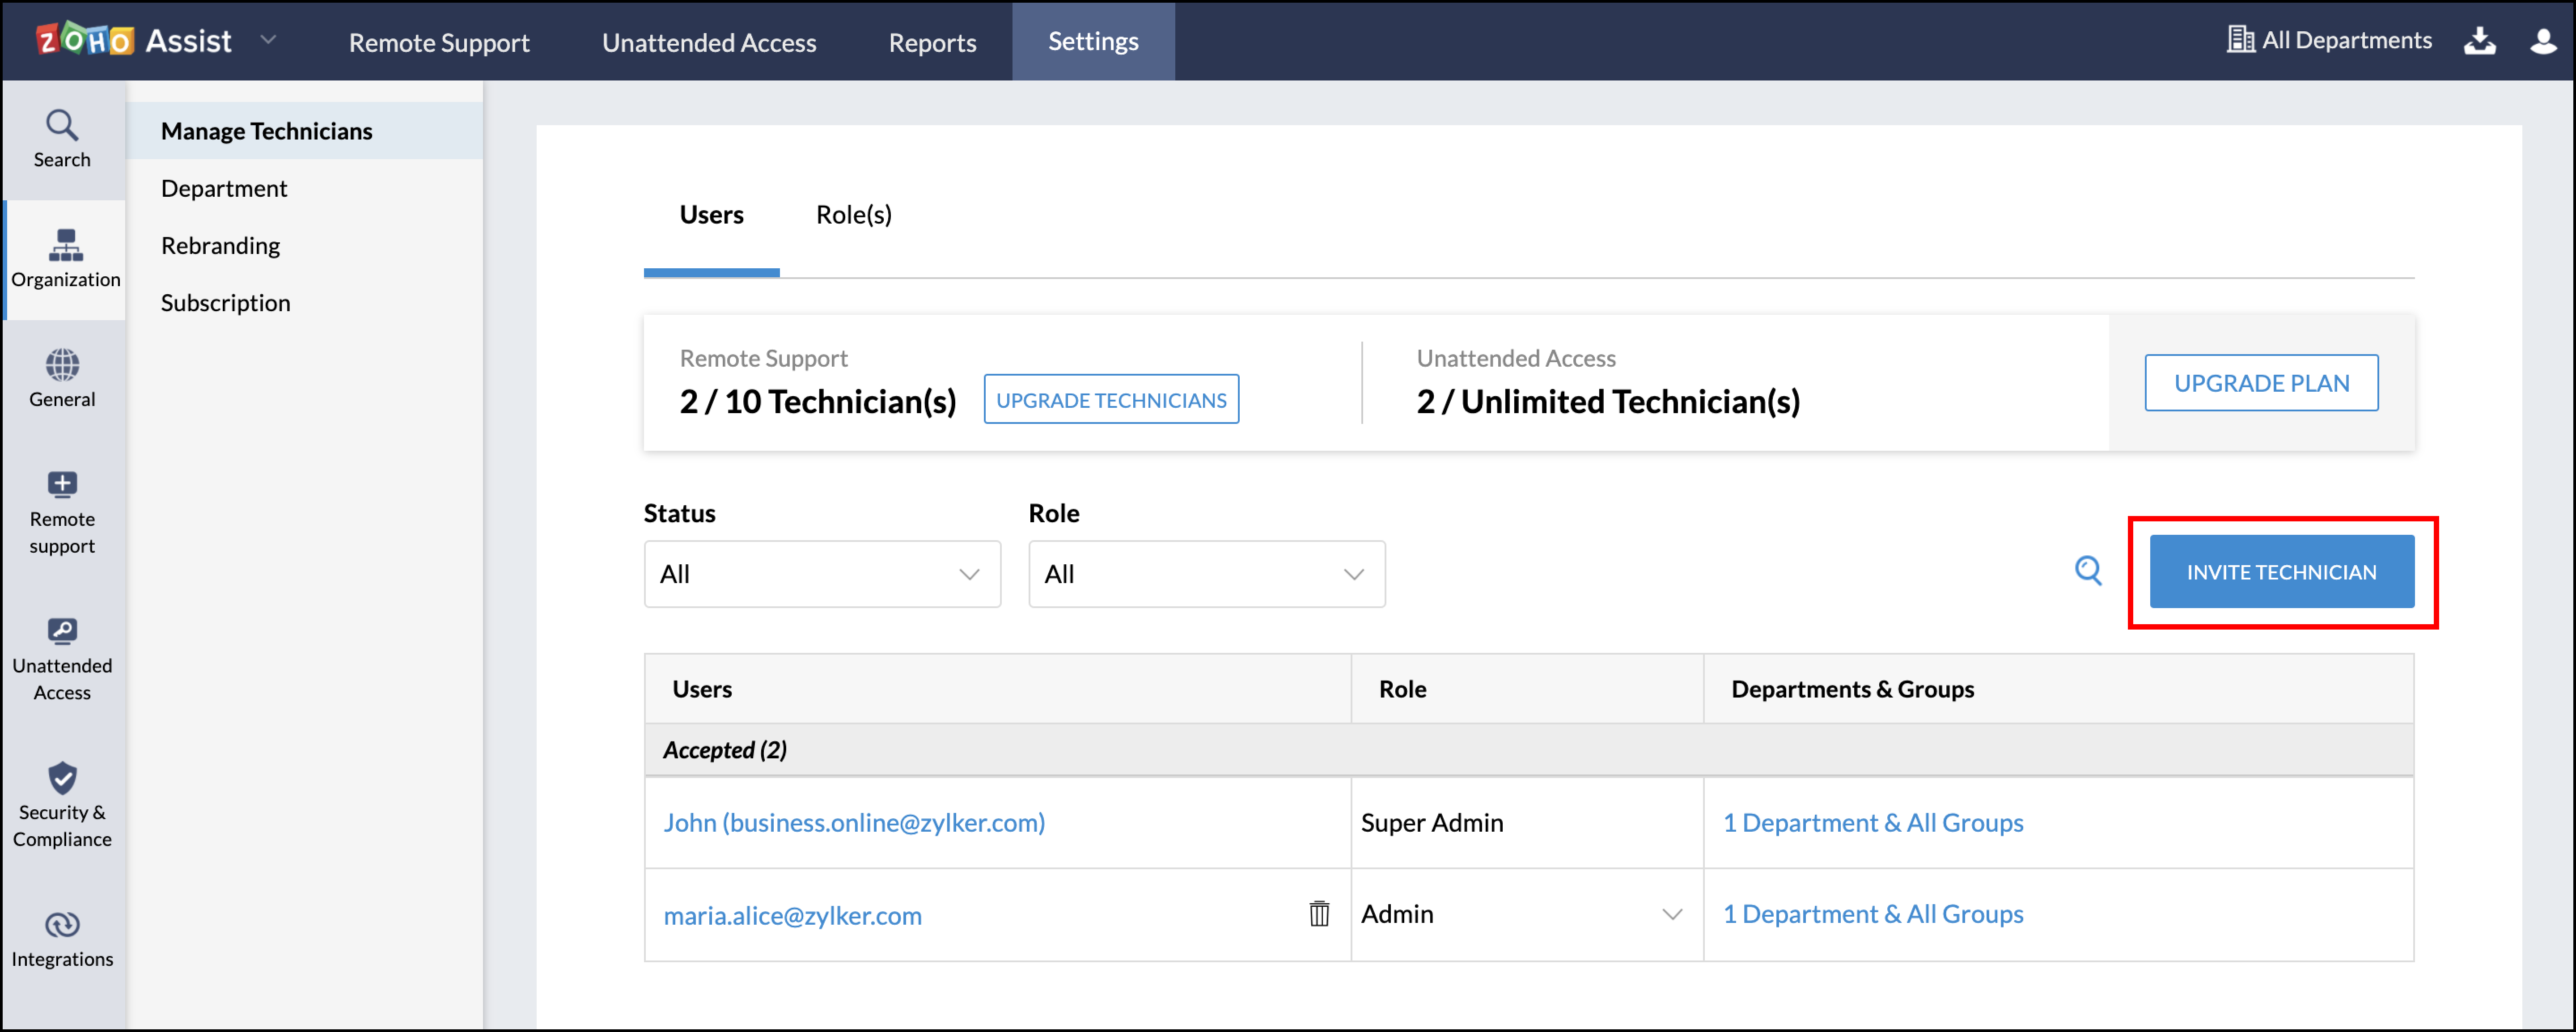Open Unattended Access sidebar settings

coord(62,659)
